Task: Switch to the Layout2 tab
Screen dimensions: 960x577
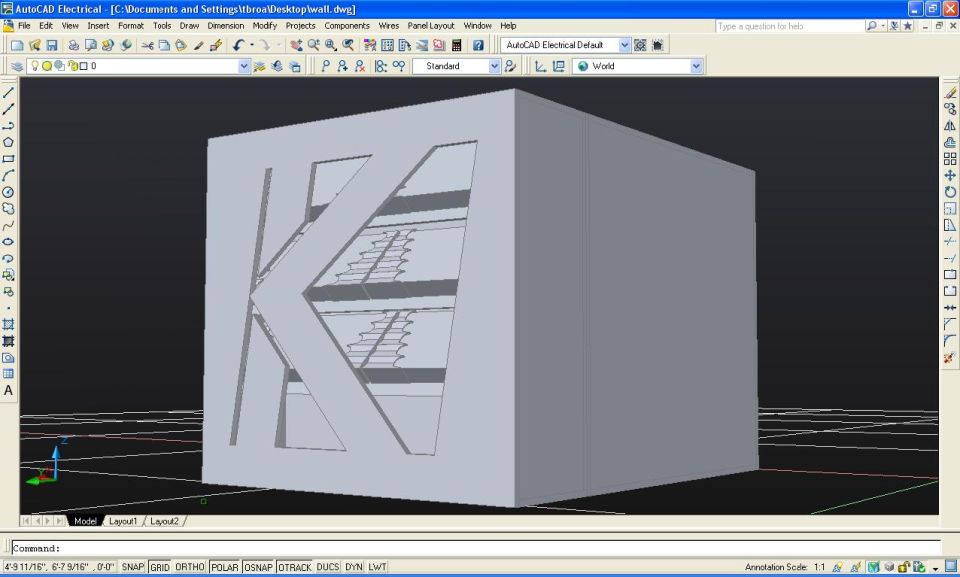Action: click(x=164, y=521)
